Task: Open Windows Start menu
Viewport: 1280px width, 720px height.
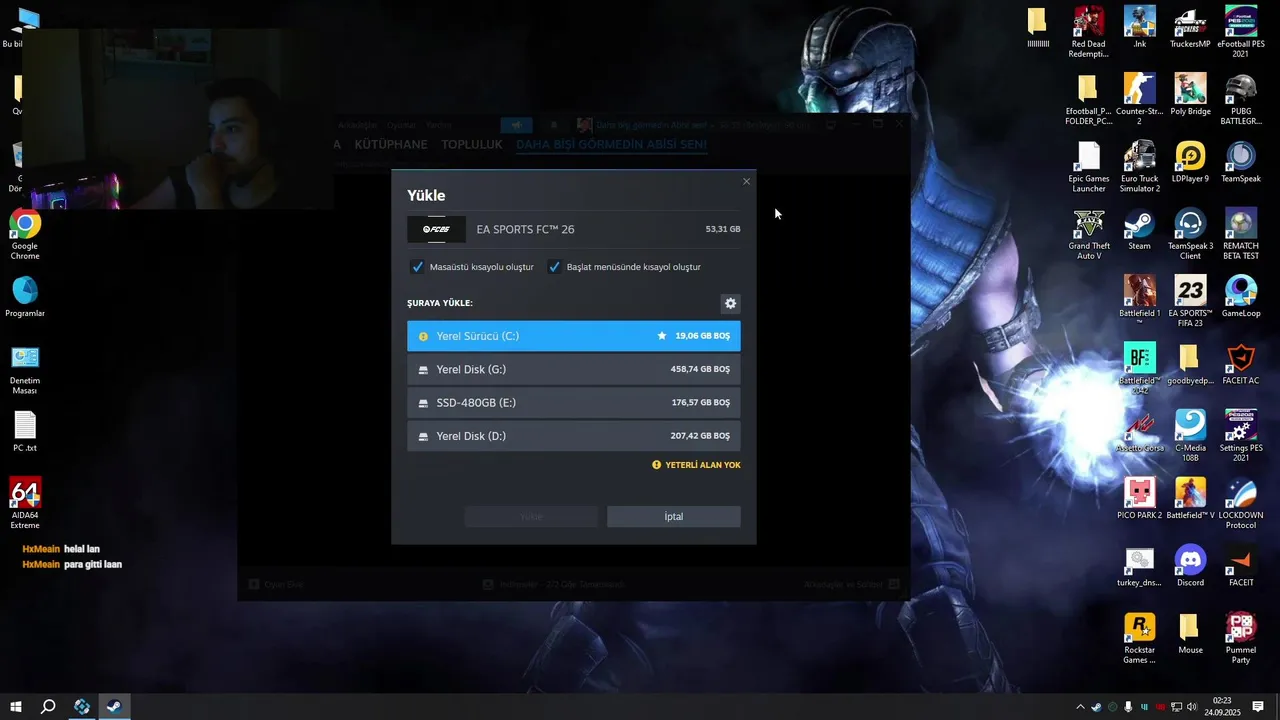Action: (16, 707)
